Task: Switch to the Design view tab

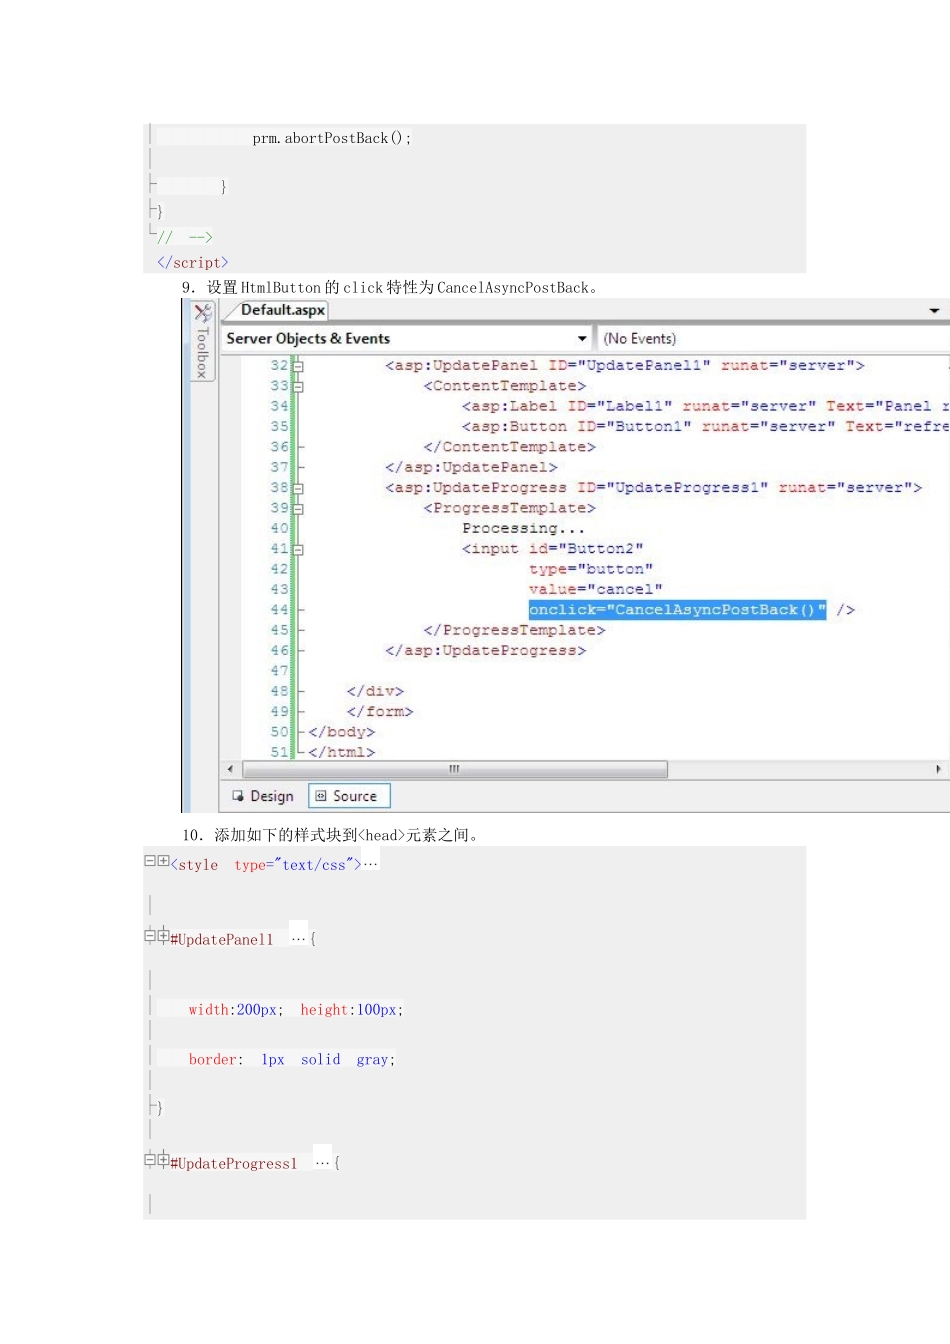Action: click(x=263, y=796)
